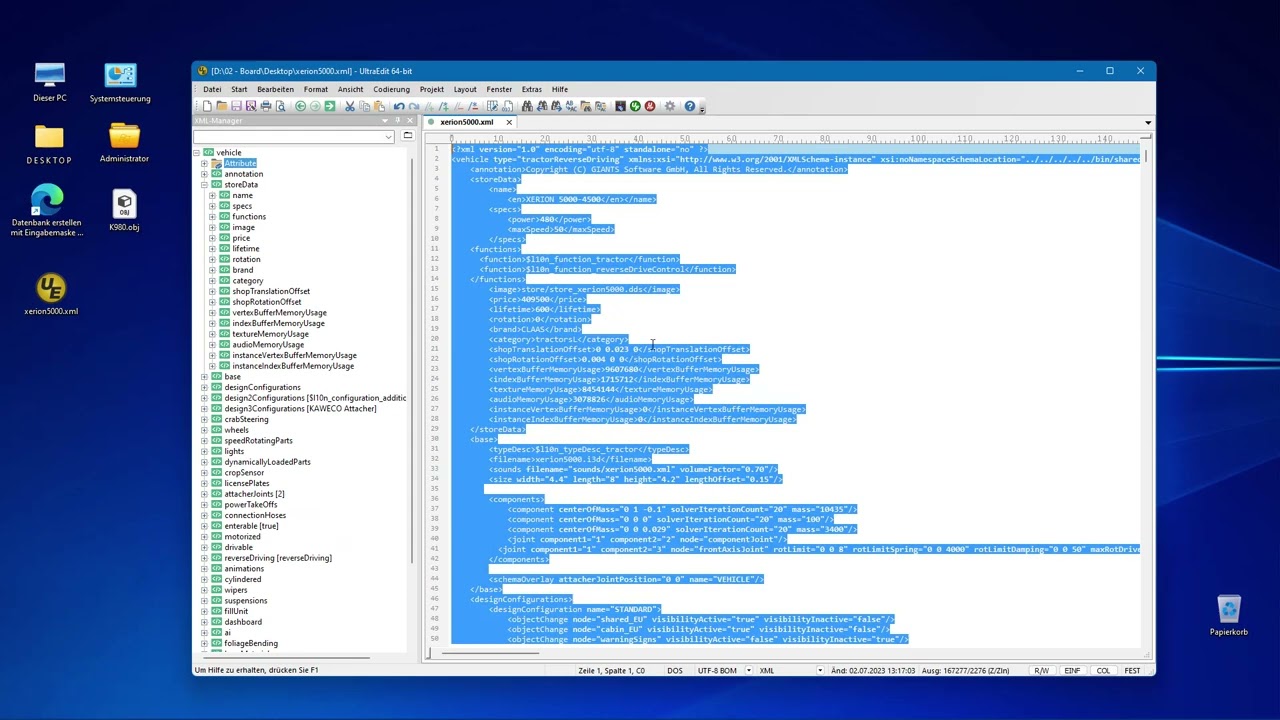Select the motorized tree item
The width and height of the screenshot is (1280, 720).
(x=242, y=537)
